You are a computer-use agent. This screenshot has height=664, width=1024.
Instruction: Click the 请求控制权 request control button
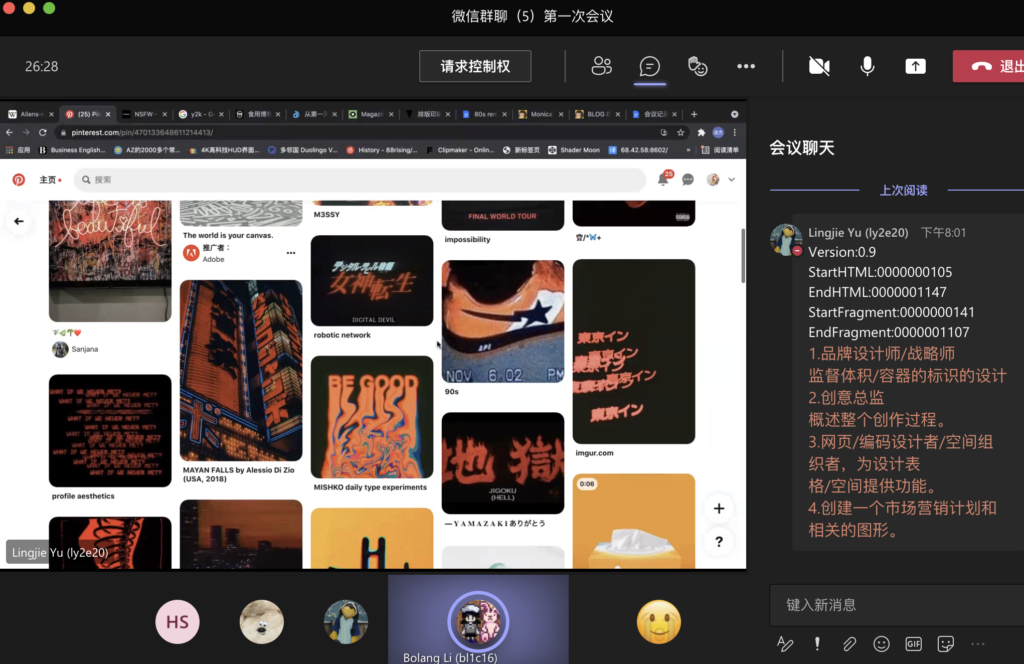pyautogui.click(x=475, y=66)
